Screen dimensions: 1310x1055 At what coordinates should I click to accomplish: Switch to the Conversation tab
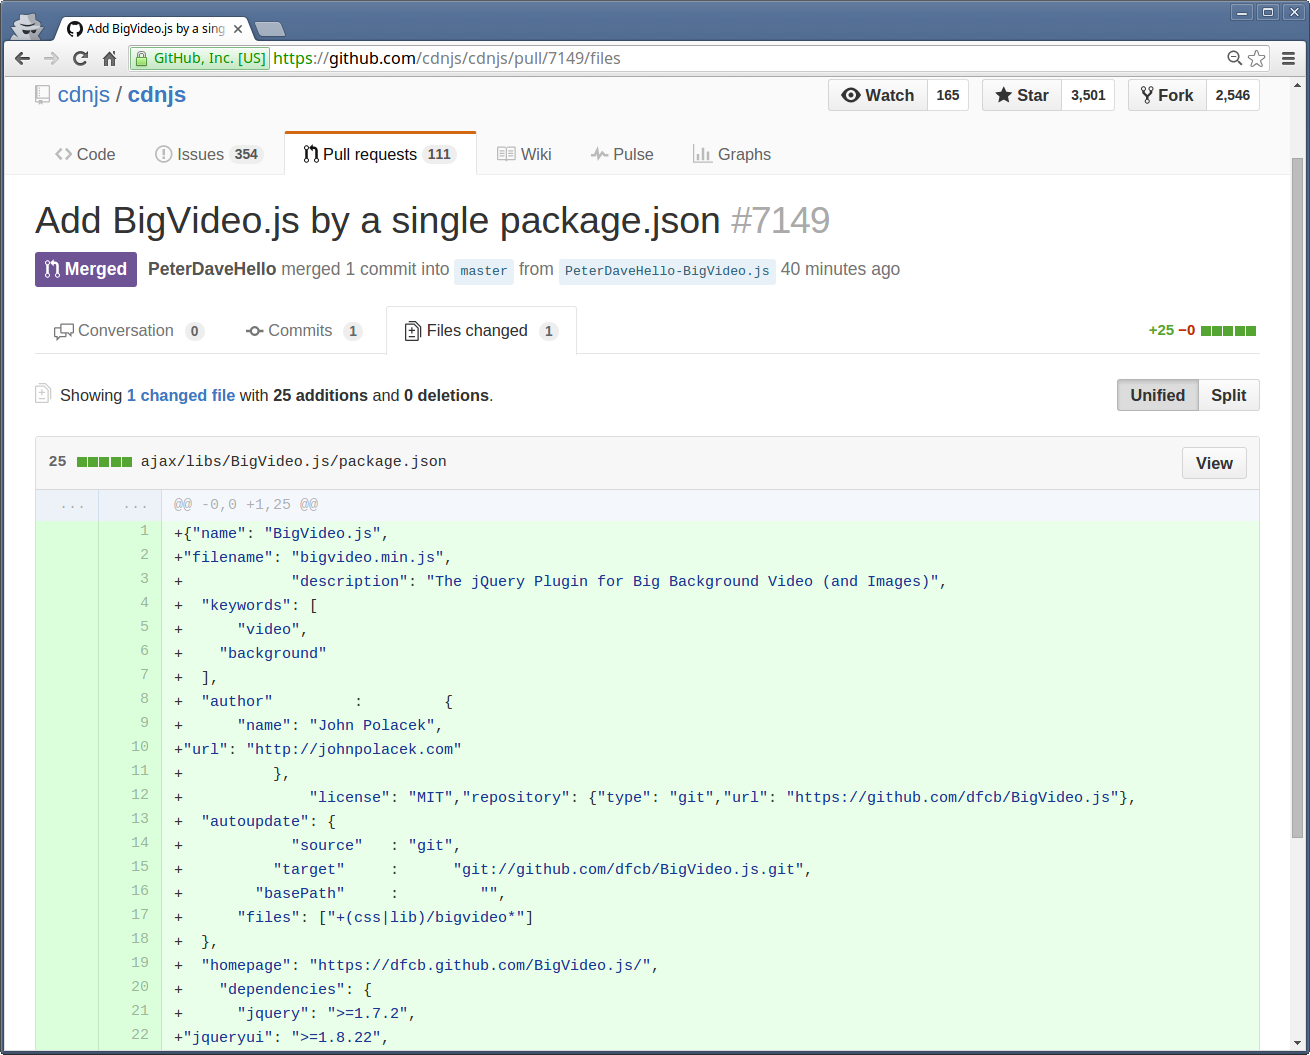(x=128, y=331)
